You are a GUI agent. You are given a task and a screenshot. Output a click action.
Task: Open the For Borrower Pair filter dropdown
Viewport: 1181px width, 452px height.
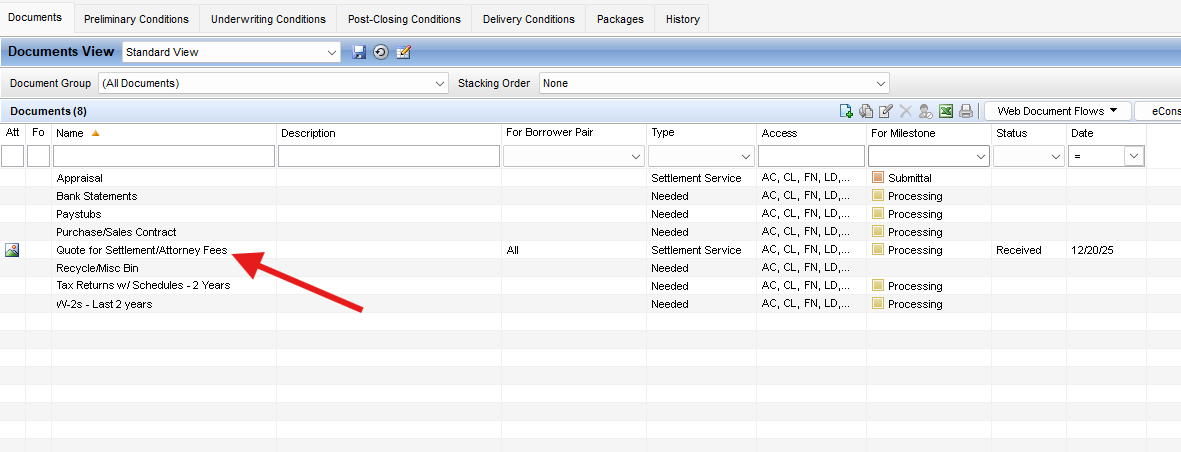[636, 156]
